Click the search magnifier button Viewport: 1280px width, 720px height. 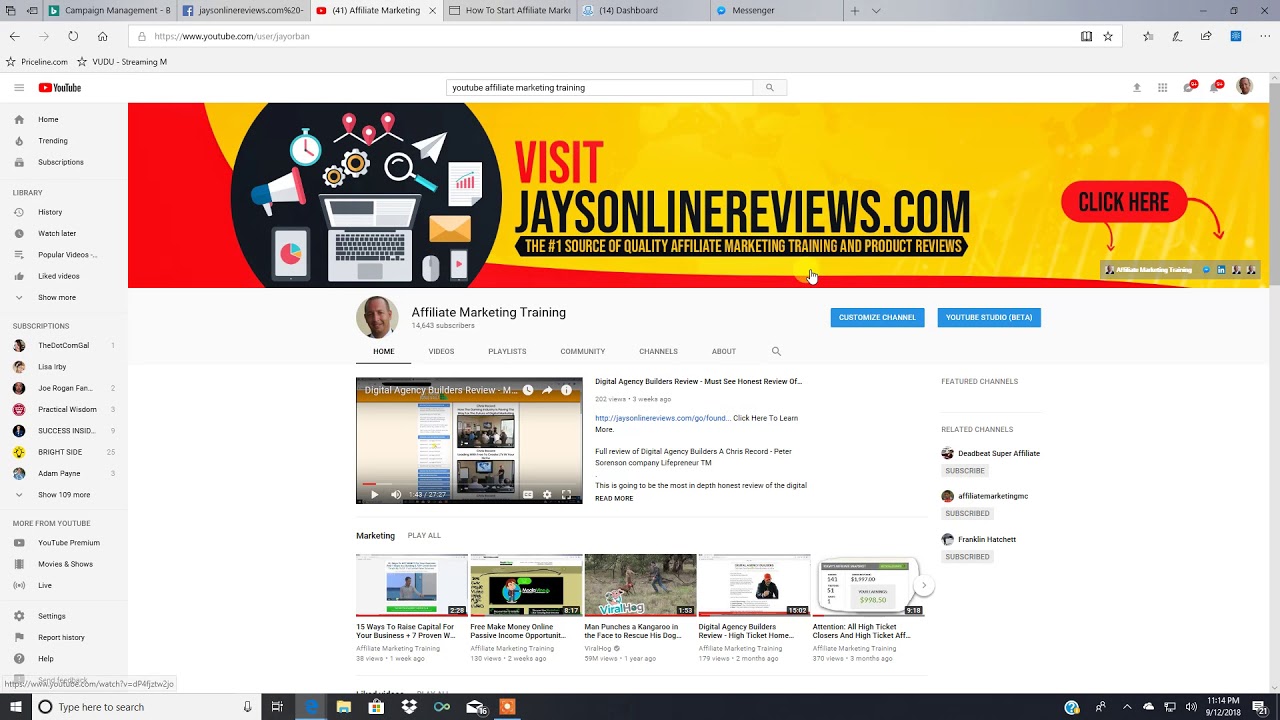pyautogui.click(x=769, y=88)
